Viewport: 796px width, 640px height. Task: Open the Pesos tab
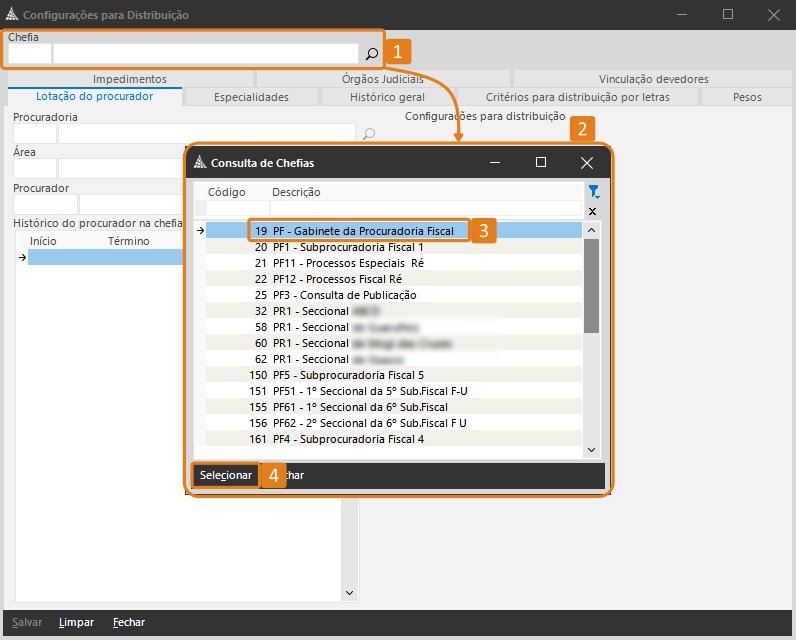[747, 97]
